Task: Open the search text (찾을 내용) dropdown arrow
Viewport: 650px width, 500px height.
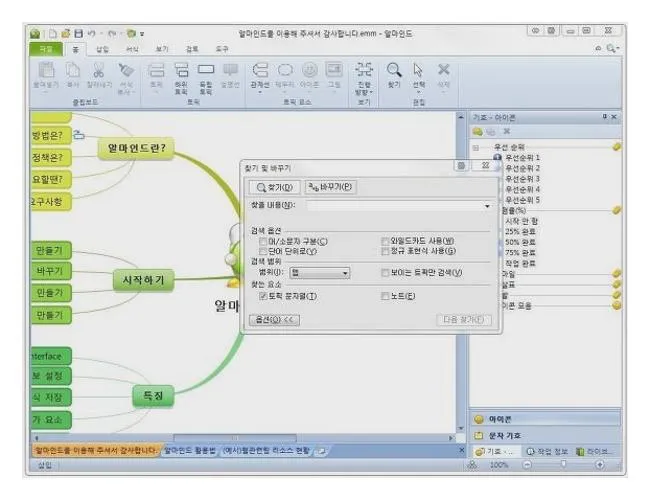Action: click(487, 206)
